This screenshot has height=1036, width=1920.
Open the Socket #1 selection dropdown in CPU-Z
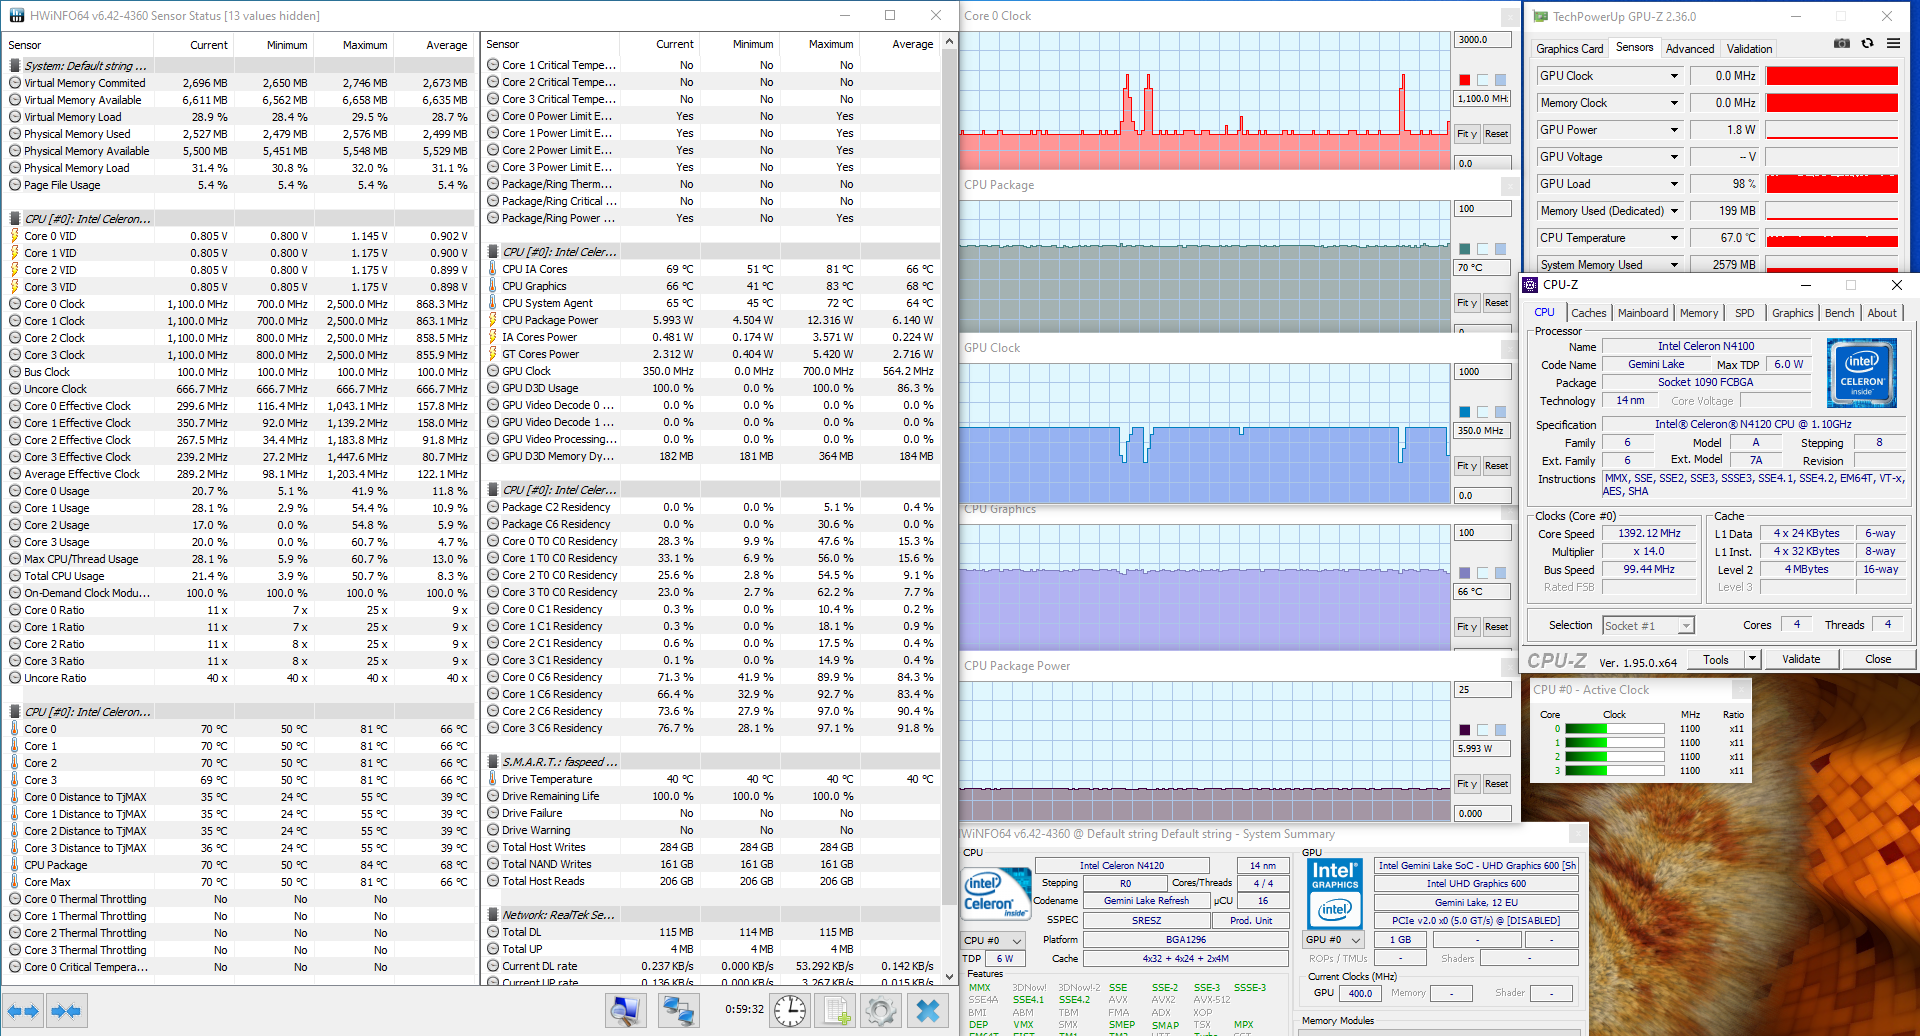pyautogui.click(x=1648, y=626)
